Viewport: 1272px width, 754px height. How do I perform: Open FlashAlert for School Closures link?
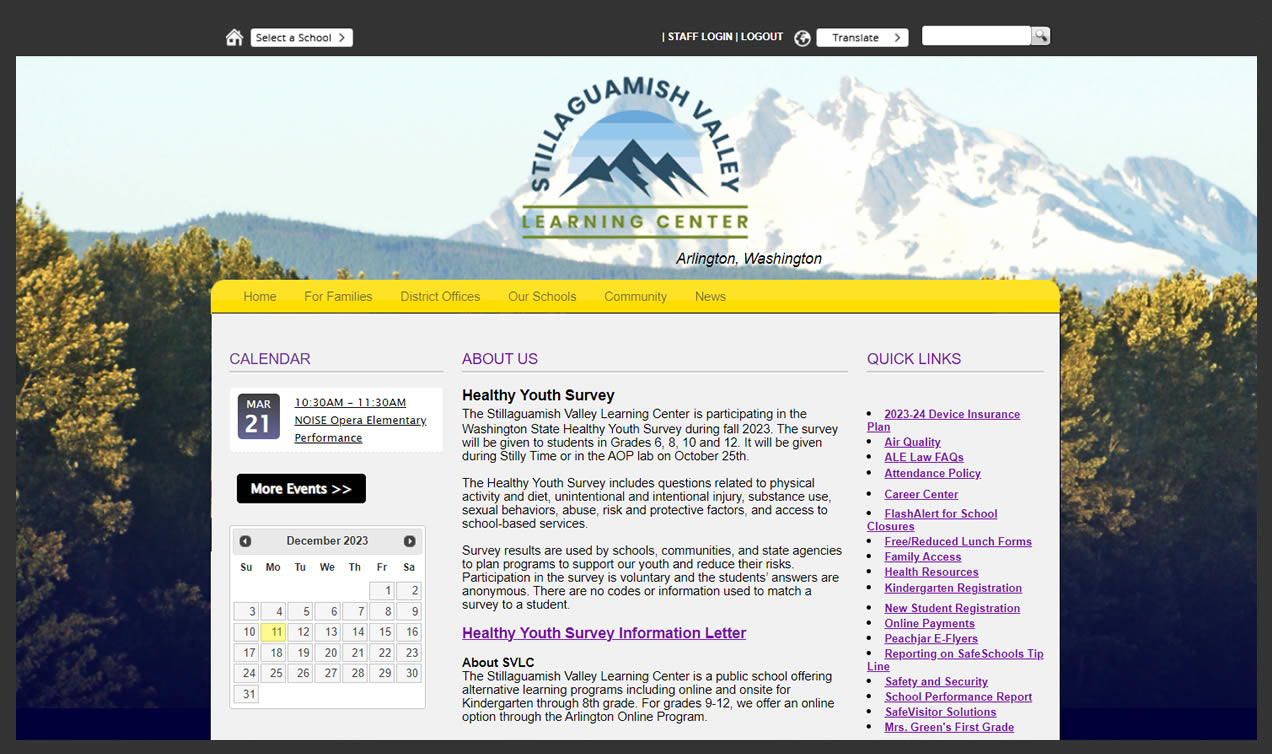point(932,520)
